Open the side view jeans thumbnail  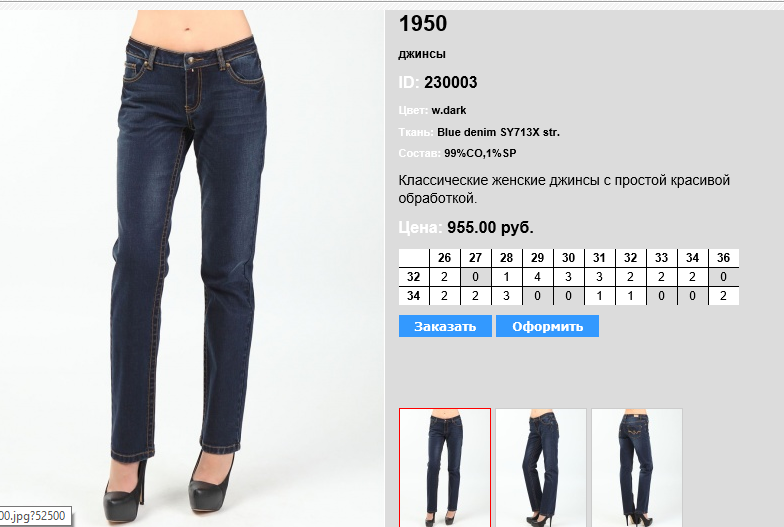tap(540, 468)
